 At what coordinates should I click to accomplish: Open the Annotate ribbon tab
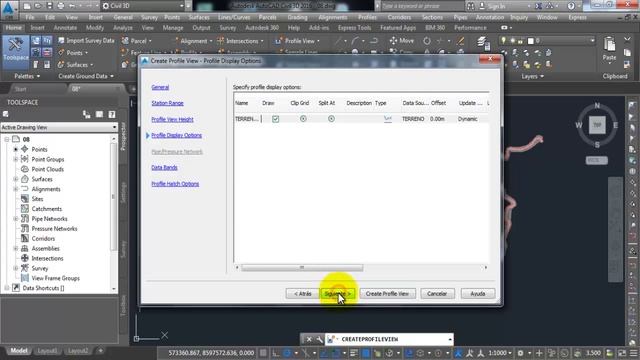point(65,28)
